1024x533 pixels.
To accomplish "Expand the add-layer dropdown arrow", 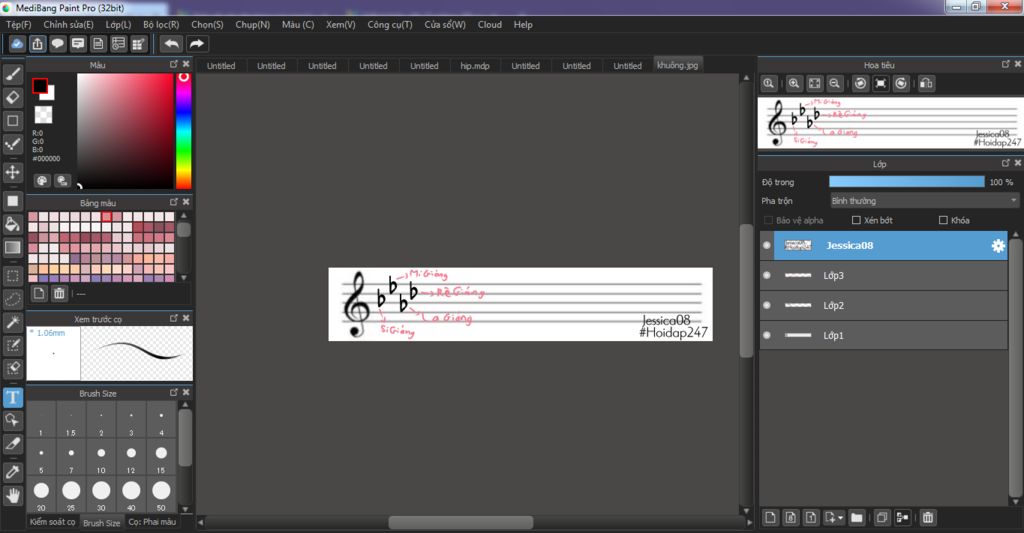I will click(840, 518).
